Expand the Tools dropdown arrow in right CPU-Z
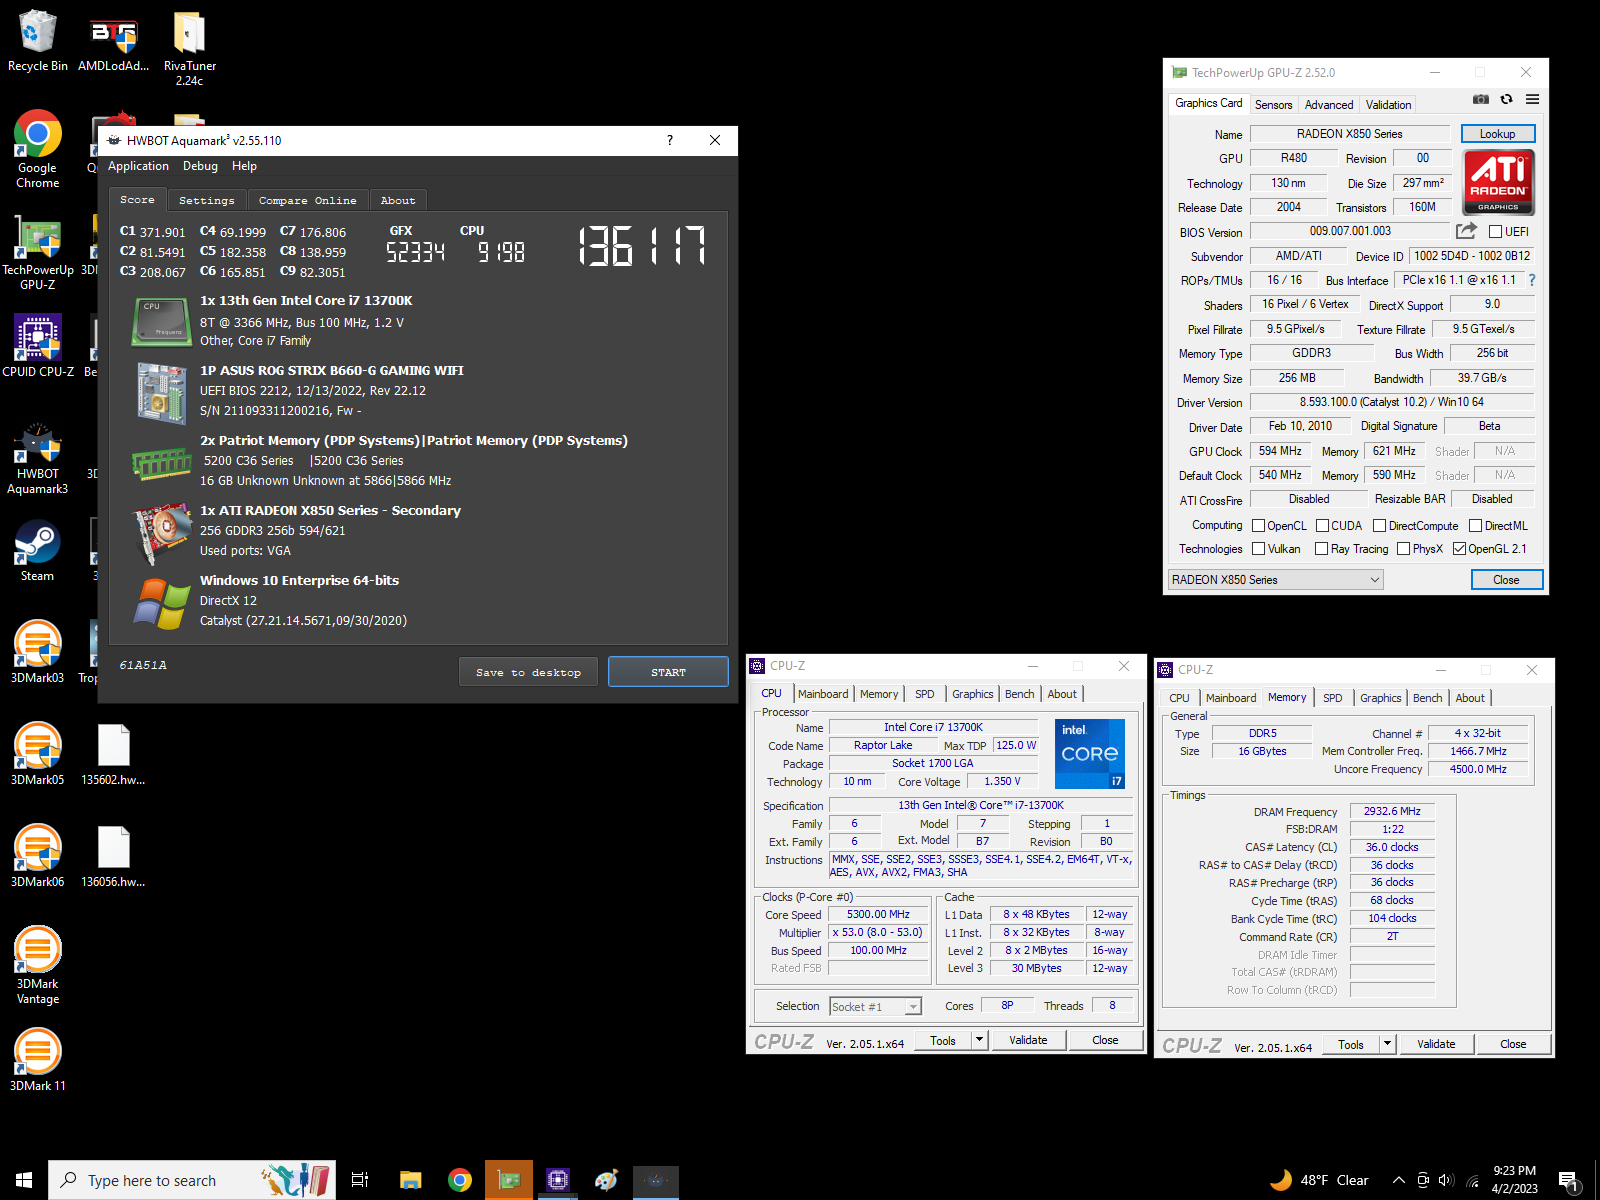This screenshot has width=1600, height=1200. pyautogui.click(x=1387, y=1044)
